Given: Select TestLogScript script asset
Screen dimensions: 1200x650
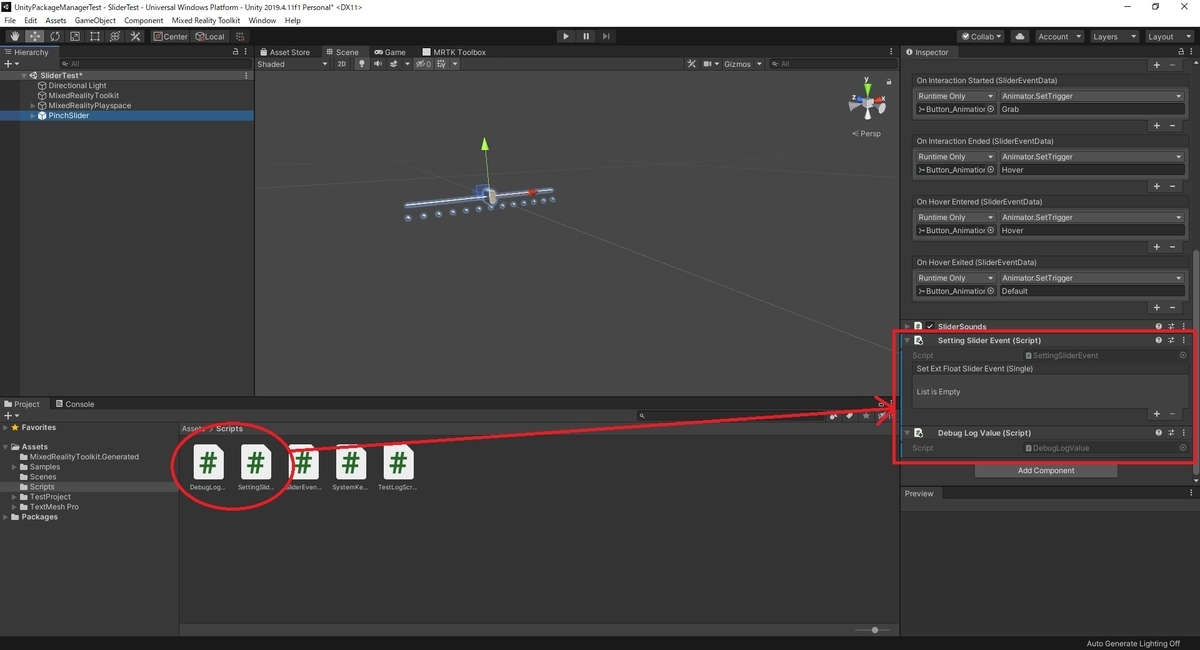Looking at the screenshot, I should tap(398, 469).
